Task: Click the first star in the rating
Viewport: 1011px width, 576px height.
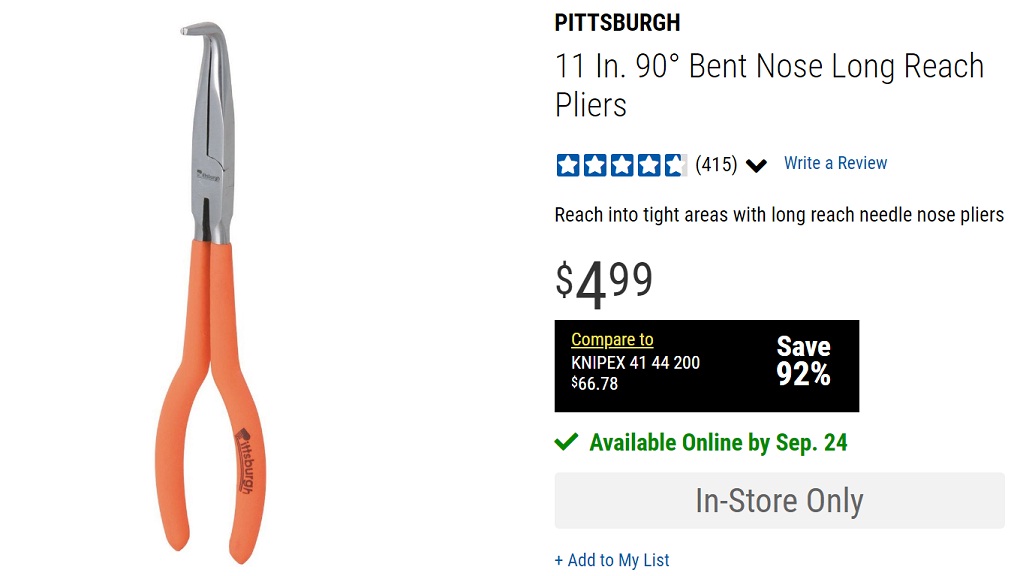Action: coord(568,164)
